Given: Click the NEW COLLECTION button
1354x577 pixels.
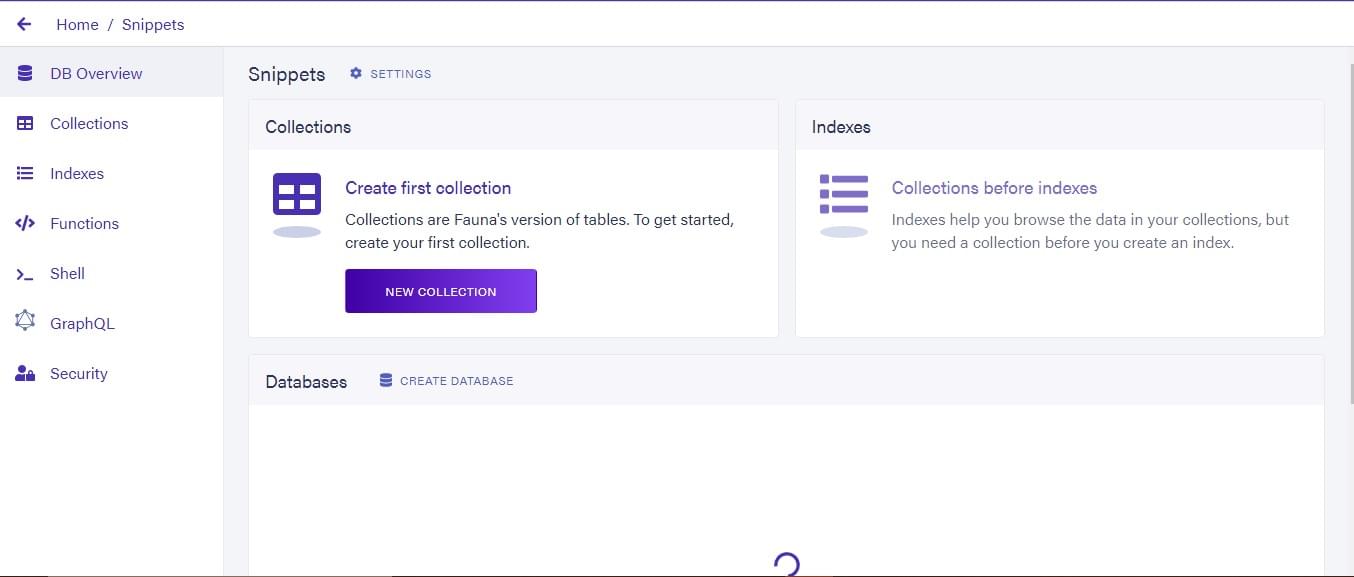Looking at the screenshot, I should [441, 291].
